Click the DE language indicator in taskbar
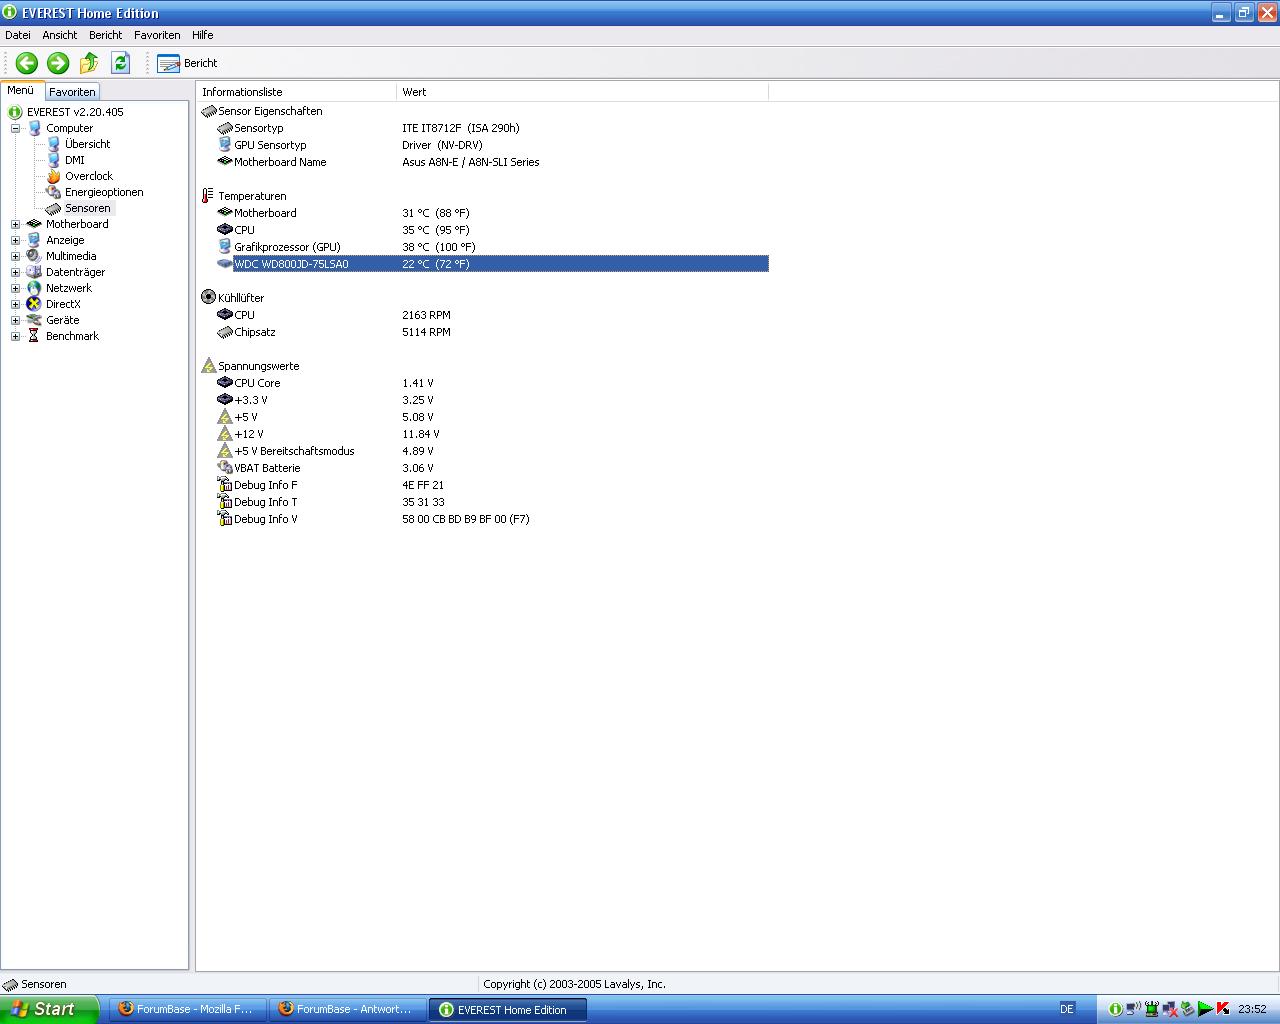This screenshot has height=1024, width=1280. (x=1067, y=1009)
